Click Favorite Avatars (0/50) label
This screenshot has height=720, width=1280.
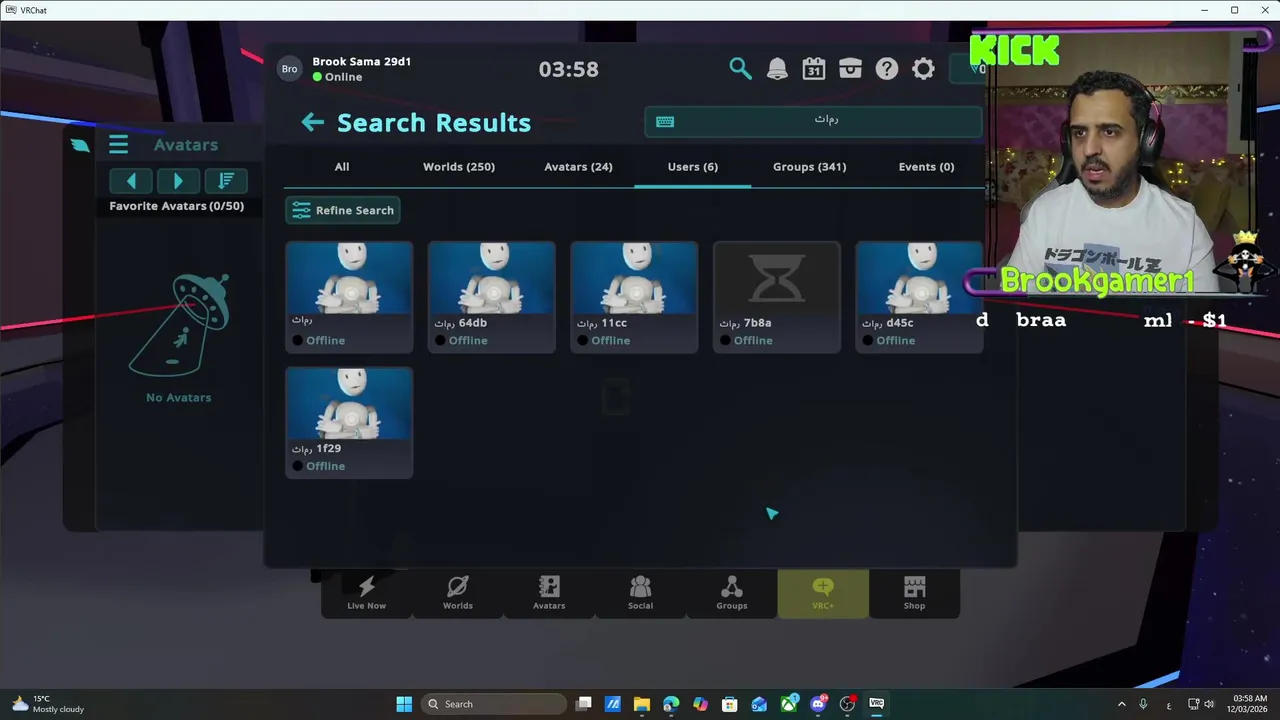tap(177, 206)
